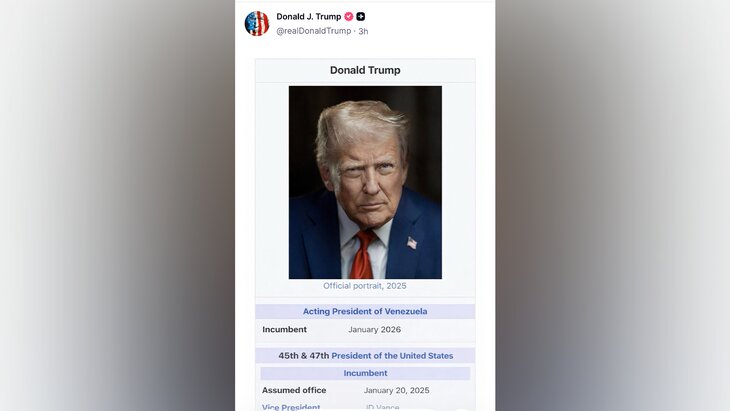Click the bold Incumbent label beside January 2026
The height and width of the screenshot is (411, 730).
click(284, 330)
